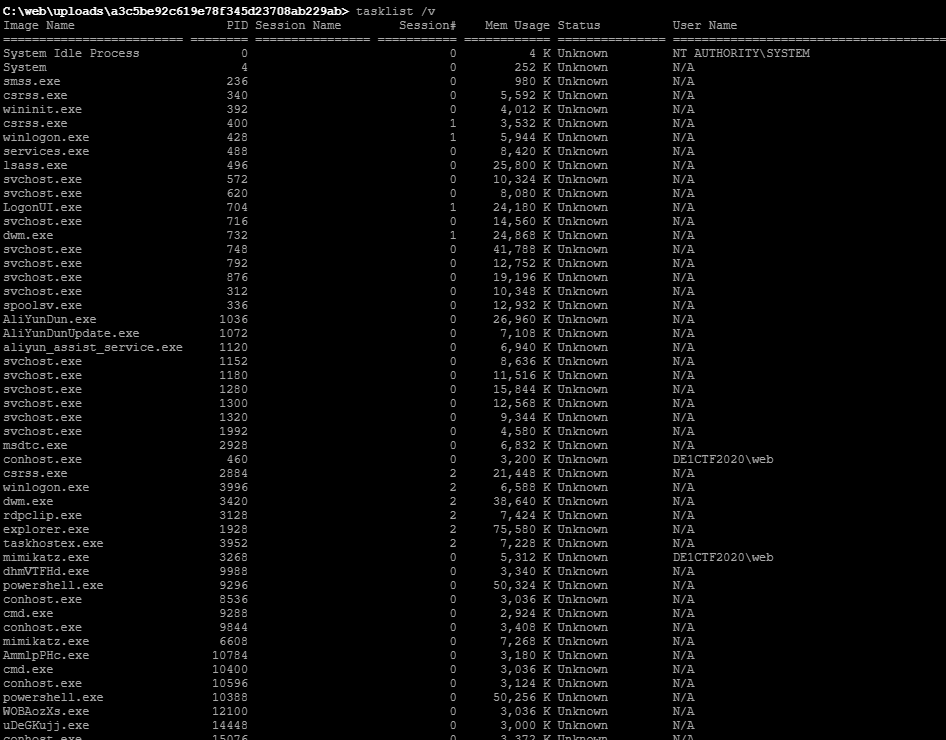The height and width of the screenshot is (740, 946).
Task: Click the Session Name column header
Action: [298, 25]
